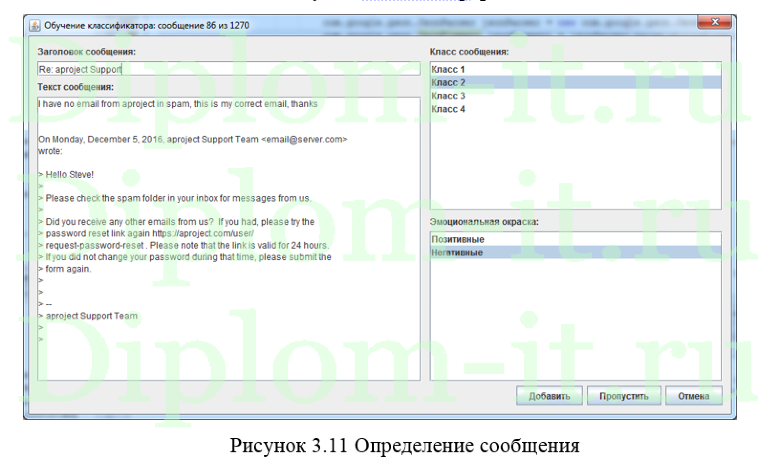This screenshot has height=460, width=758.
Task: Select Класс 1 in the class list
Action: 575,70
